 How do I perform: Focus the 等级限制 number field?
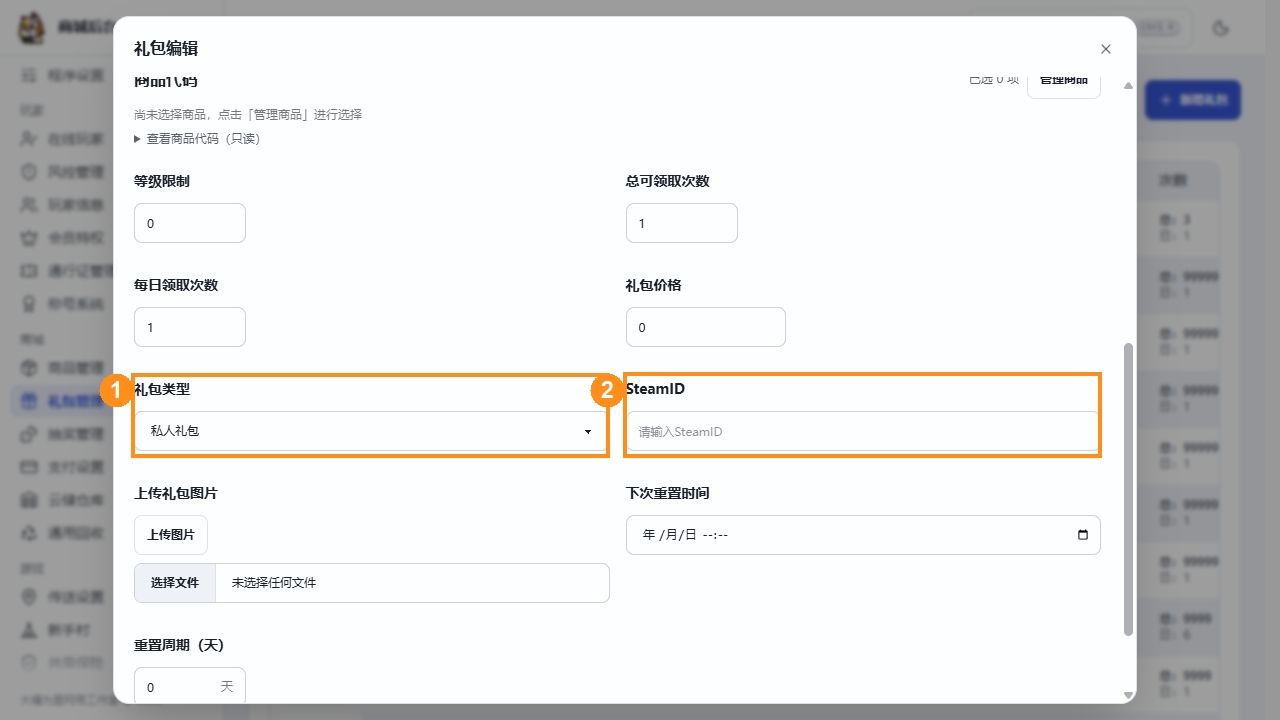190,223
